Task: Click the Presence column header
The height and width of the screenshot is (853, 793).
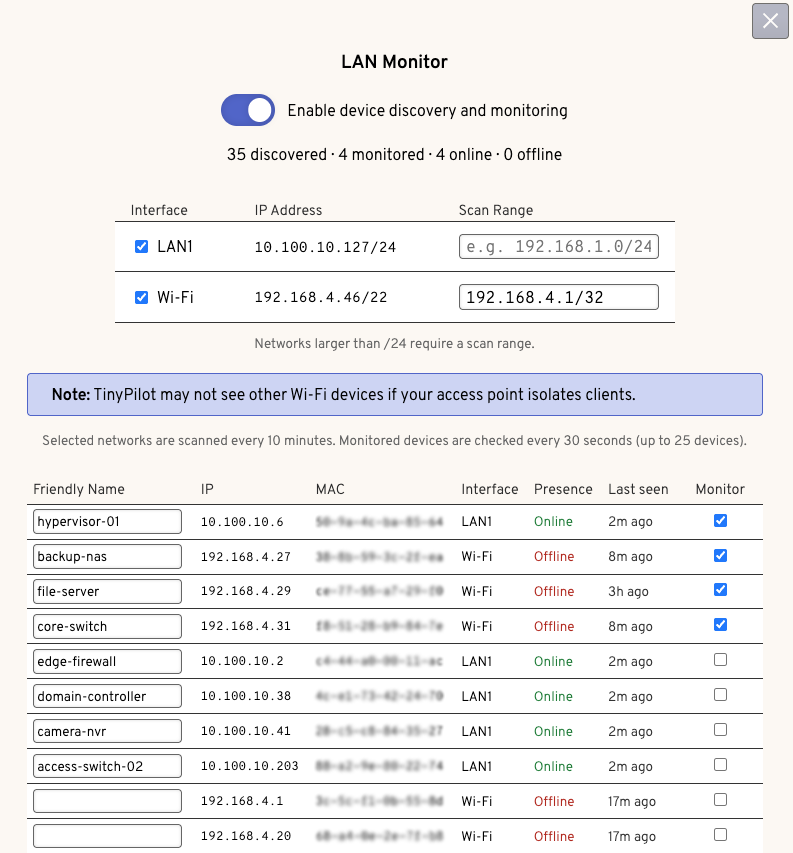Action: pos(563,489)
